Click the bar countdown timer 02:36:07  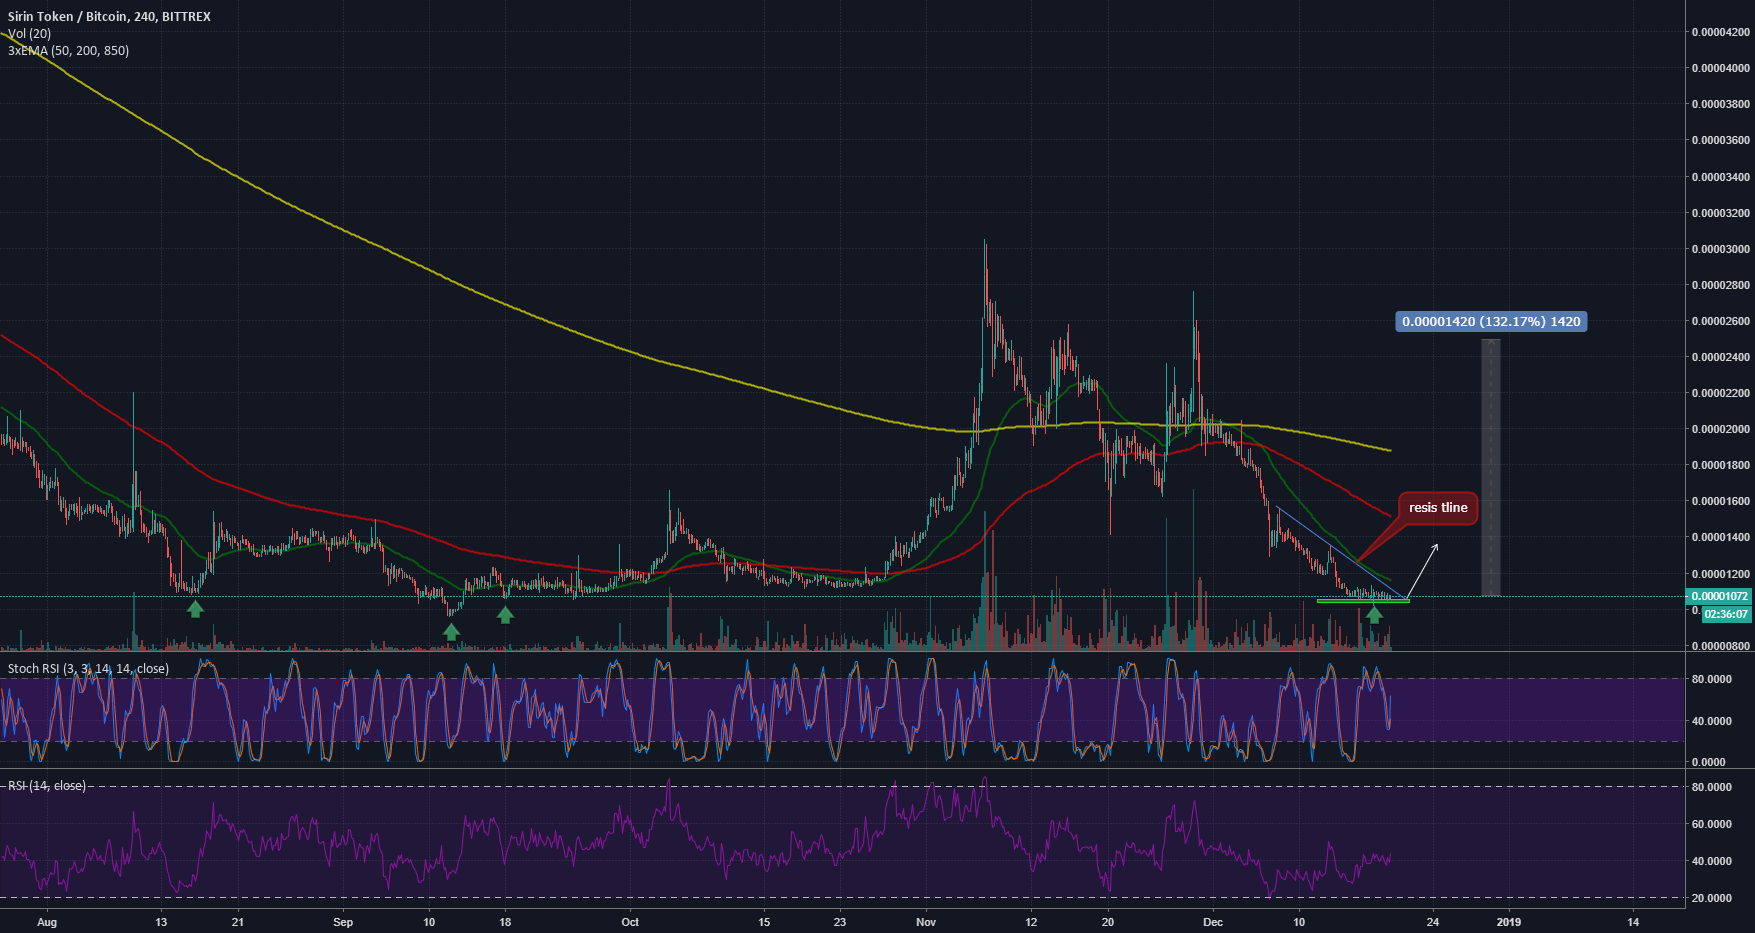pyautogui.click(x=1726, y=614)
